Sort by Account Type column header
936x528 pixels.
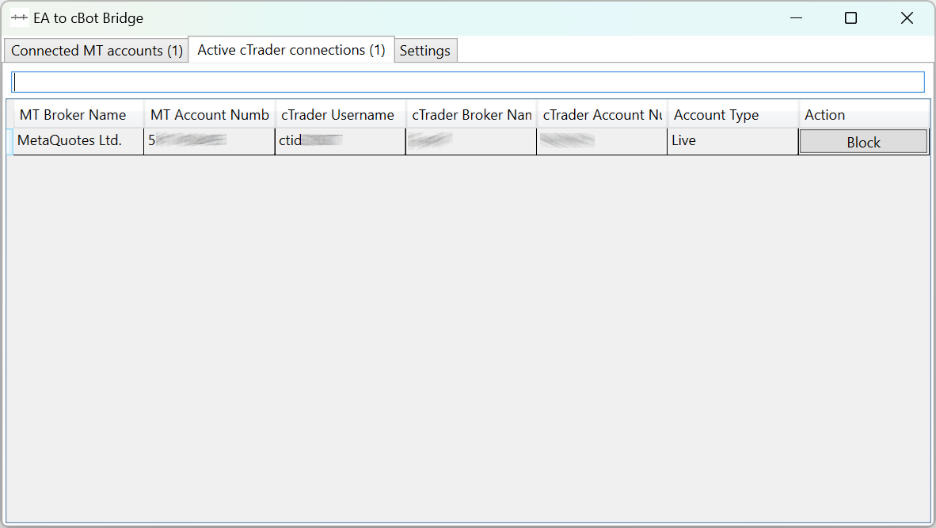(732, 115)
